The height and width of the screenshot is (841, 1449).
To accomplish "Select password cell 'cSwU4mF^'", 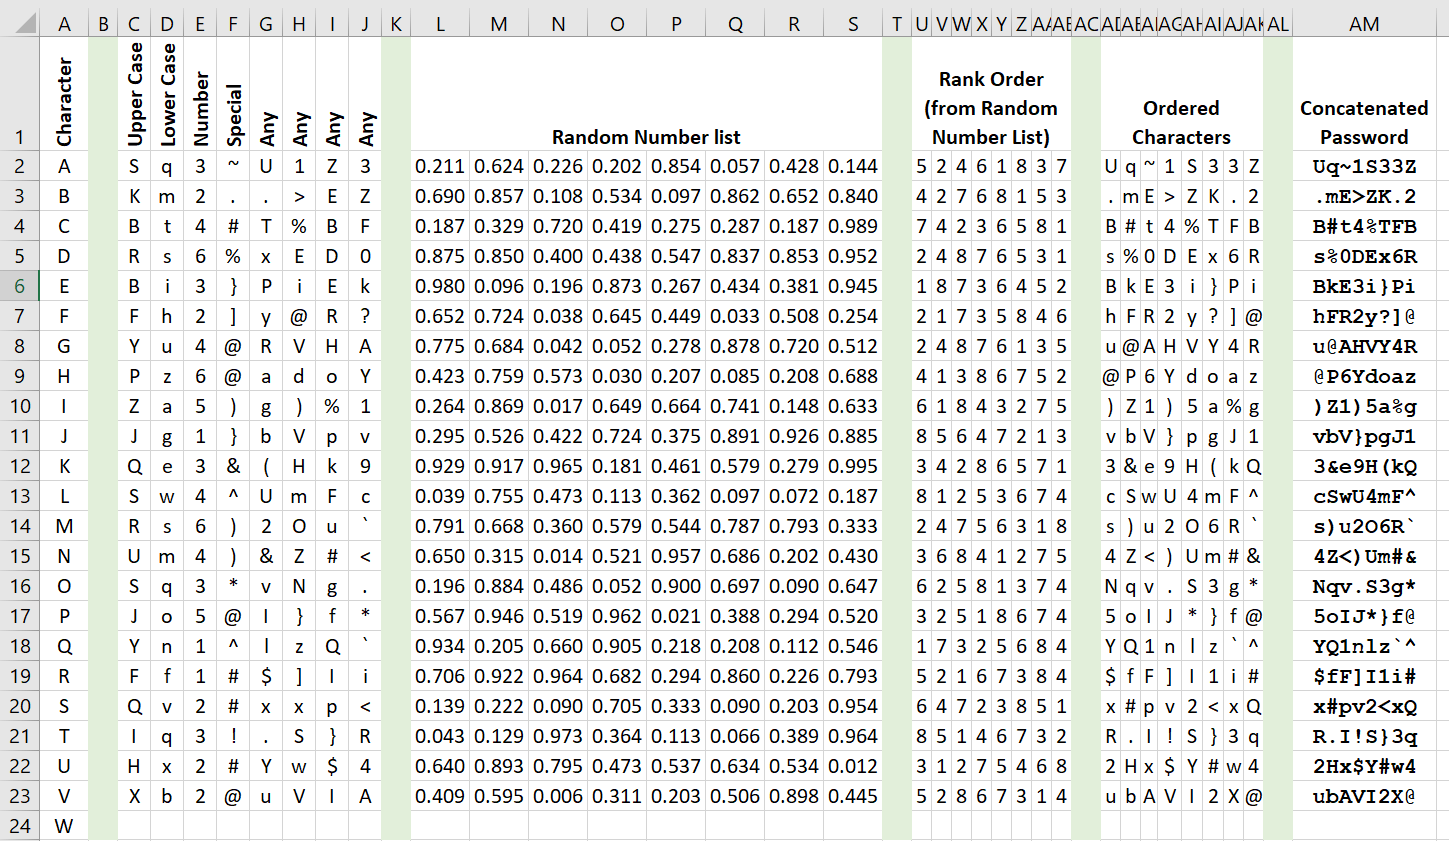I will click(x=1364, y=496).
